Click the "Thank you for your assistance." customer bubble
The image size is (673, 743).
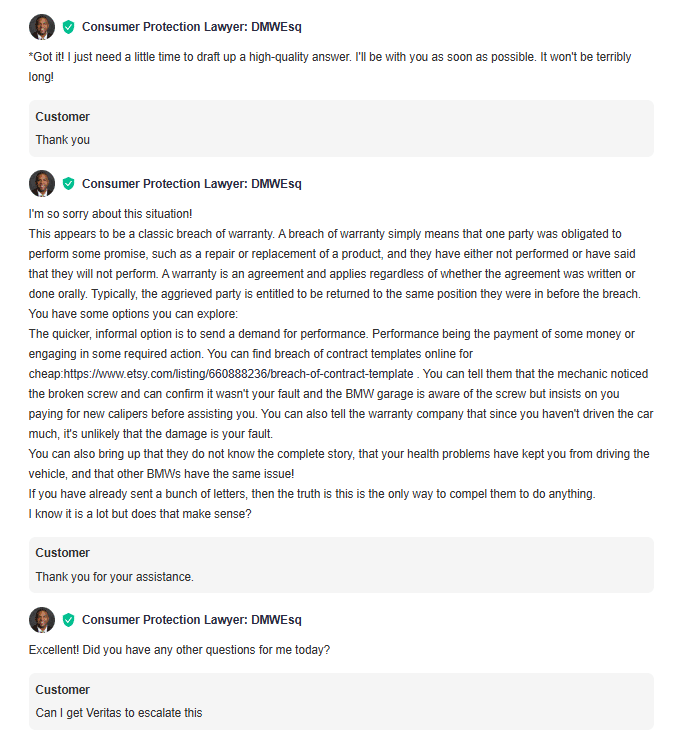(x=341, y=565)
